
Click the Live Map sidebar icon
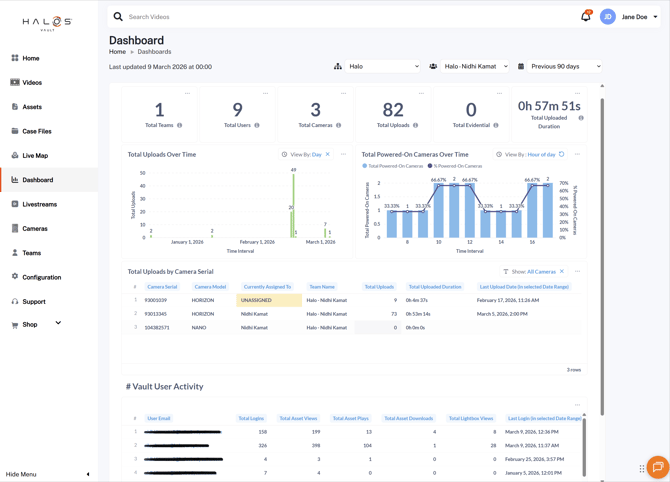(15, 155)
